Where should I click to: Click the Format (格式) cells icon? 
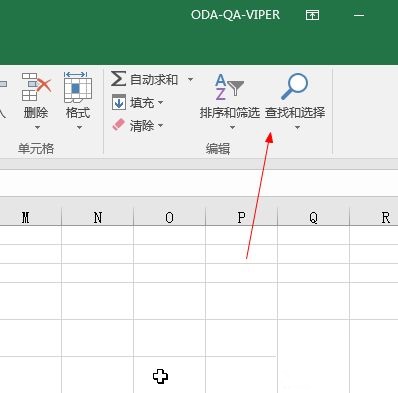tap(78, 87)
